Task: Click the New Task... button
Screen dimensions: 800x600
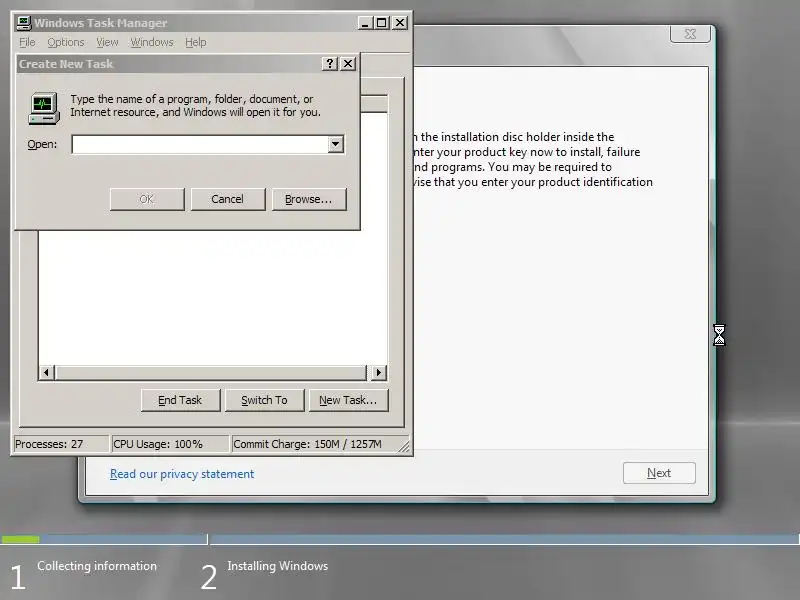Action: click(348, 401)
